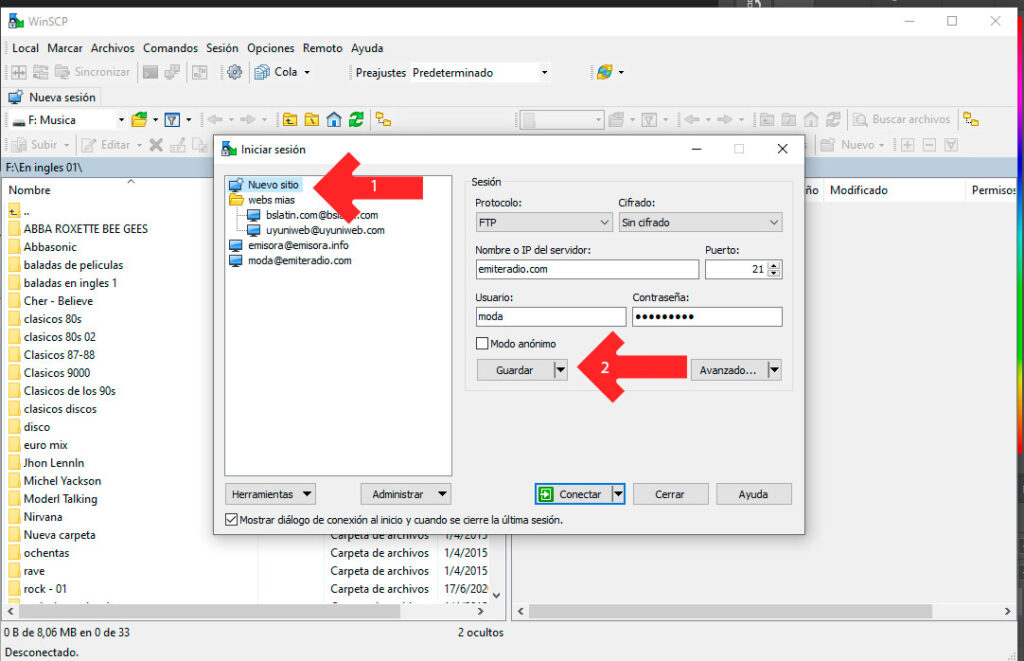Click the Cola queue icon
This screenshot has height=661, width=1024.
[263, 73]
